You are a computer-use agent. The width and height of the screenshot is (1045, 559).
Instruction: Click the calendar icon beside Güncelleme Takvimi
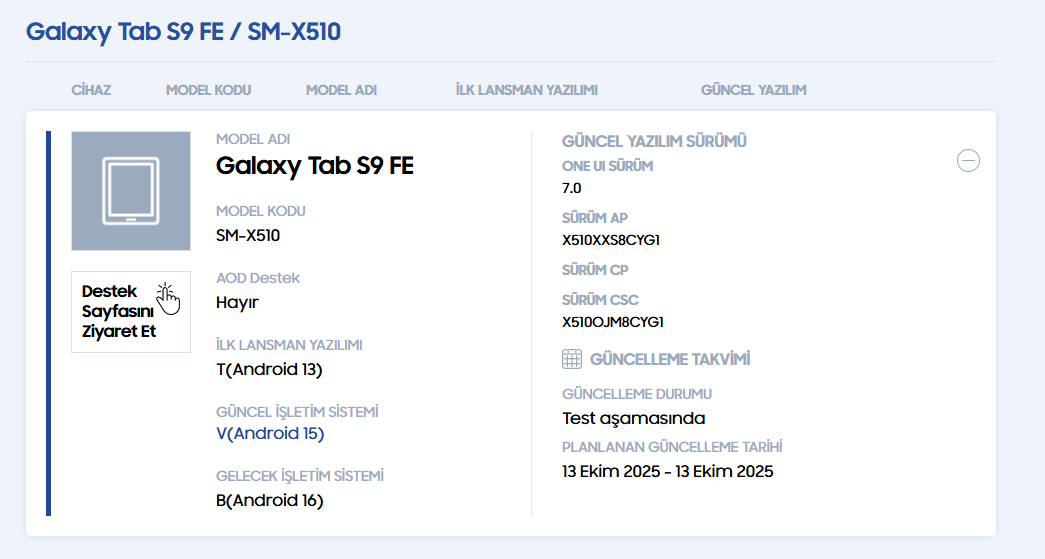click(x=572, y=359)
